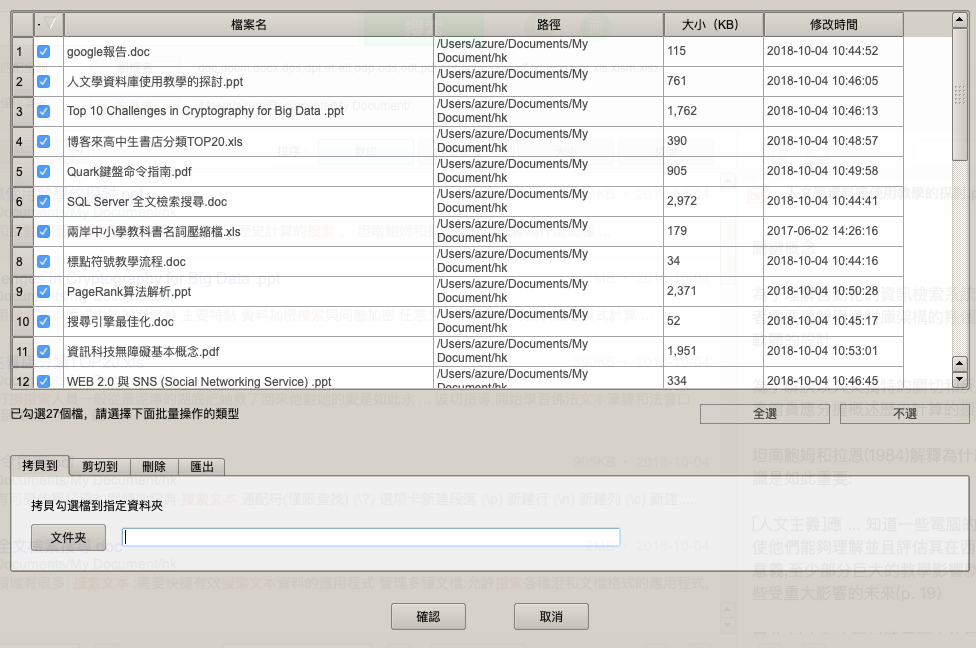Image resolution: width=976 pixels, height=648 pixels.
Task: Cancel with the 取消 button
Action: pos(551,617)
